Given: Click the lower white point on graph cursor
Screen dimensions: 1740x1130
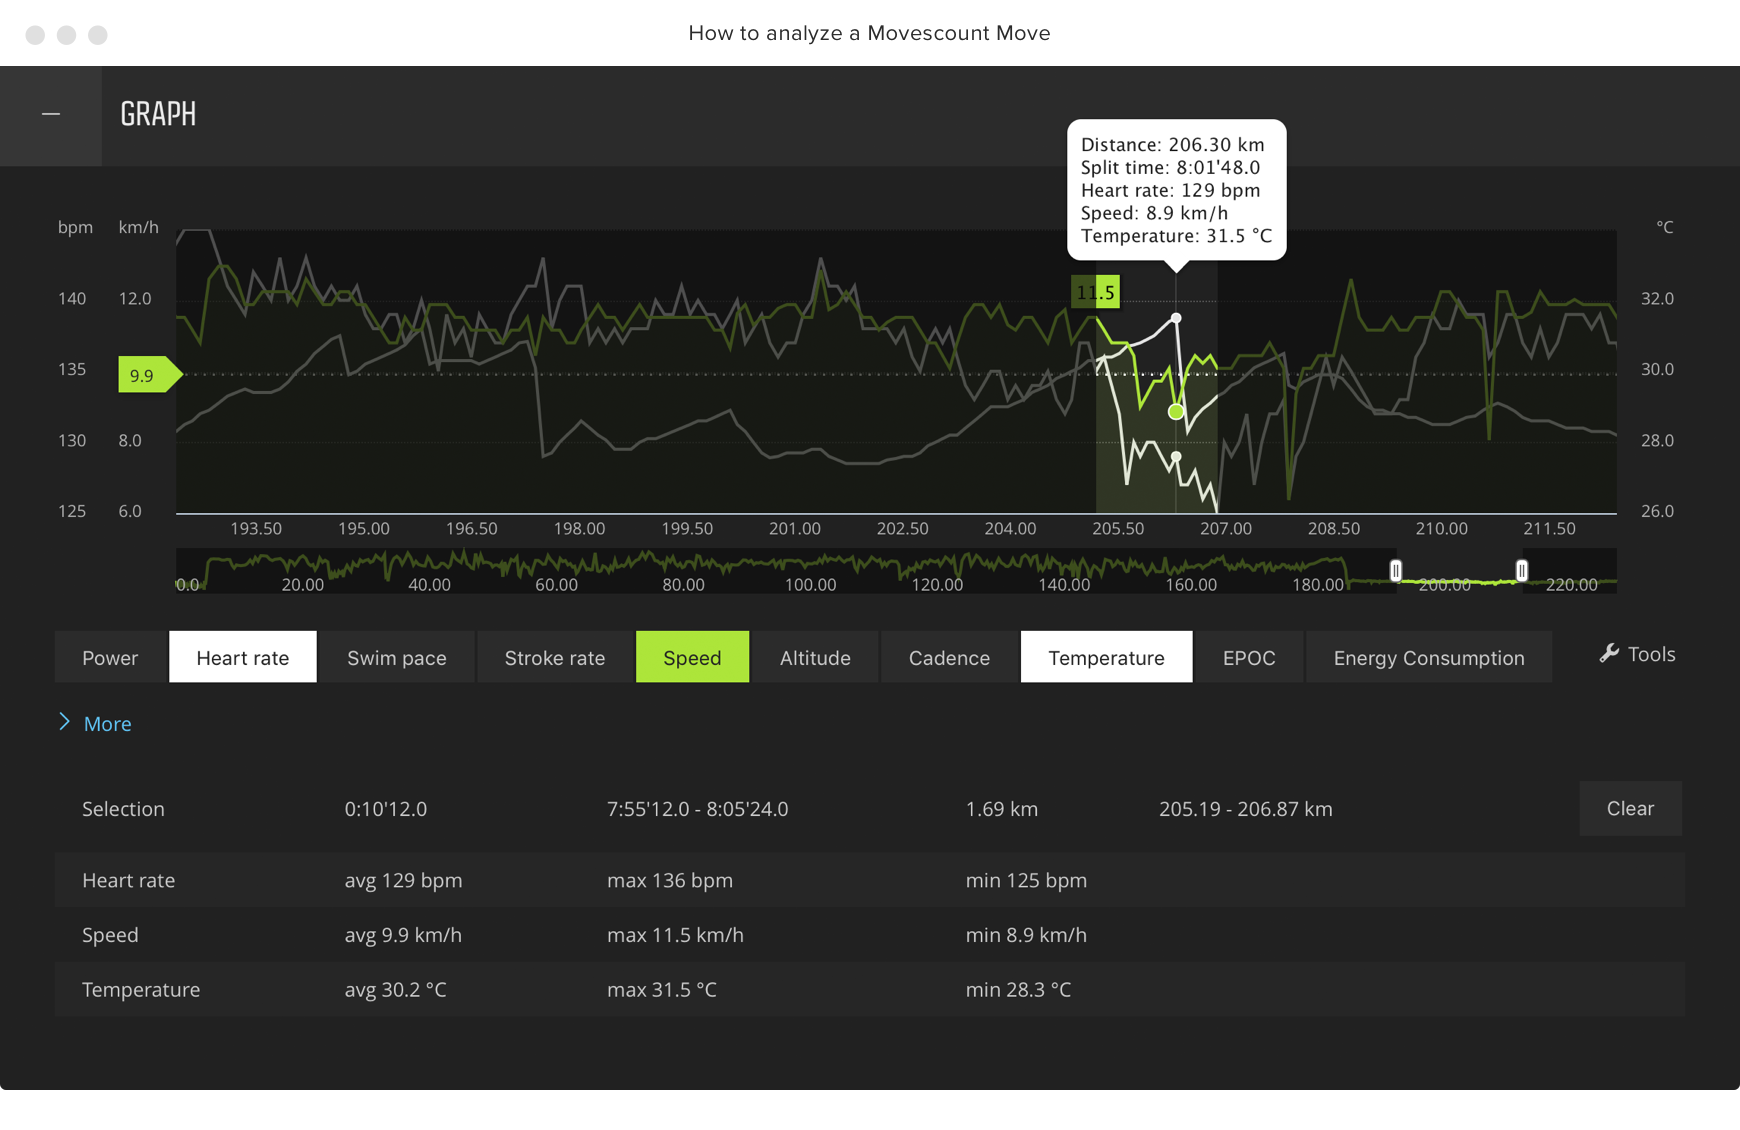Looking at the screenshot, I should pyautogui.click(x=1176, y=457).
